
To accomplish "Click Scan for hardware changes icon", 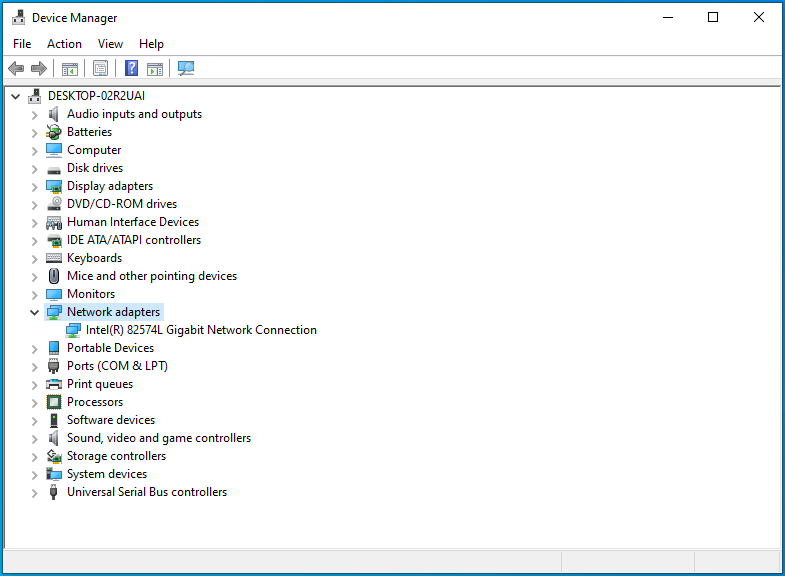I will 186,68.
